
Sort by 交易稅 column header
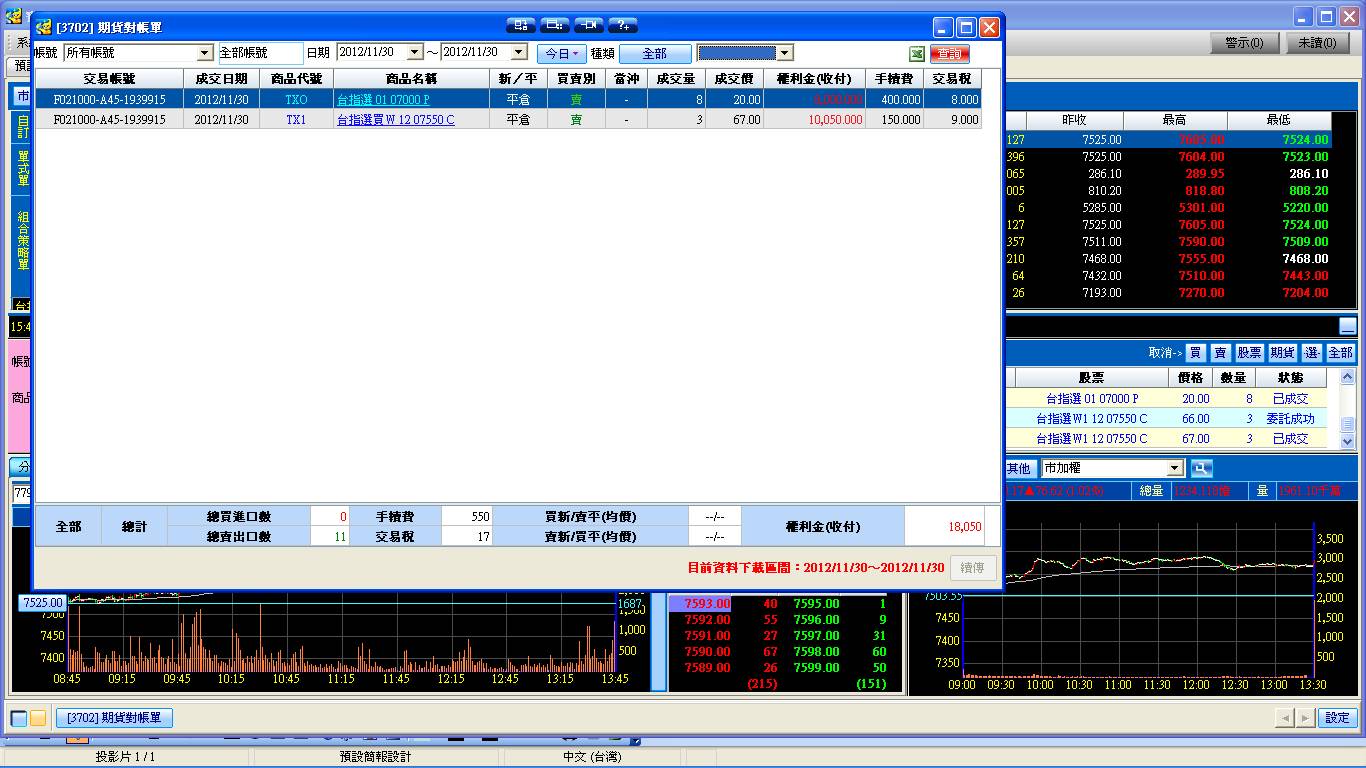tap(953, 79)
